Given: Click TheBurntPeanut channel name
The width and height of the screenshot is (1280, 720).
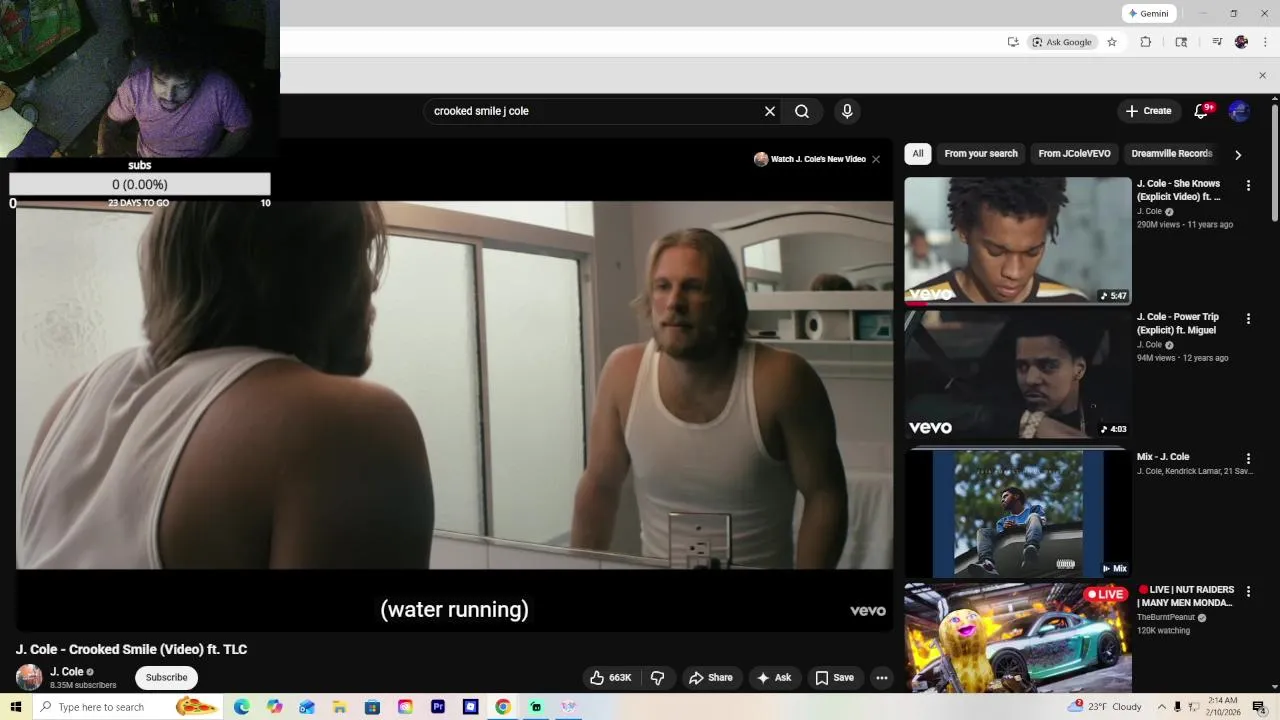Looking at the screenshot, I should tap(1166, 618).
